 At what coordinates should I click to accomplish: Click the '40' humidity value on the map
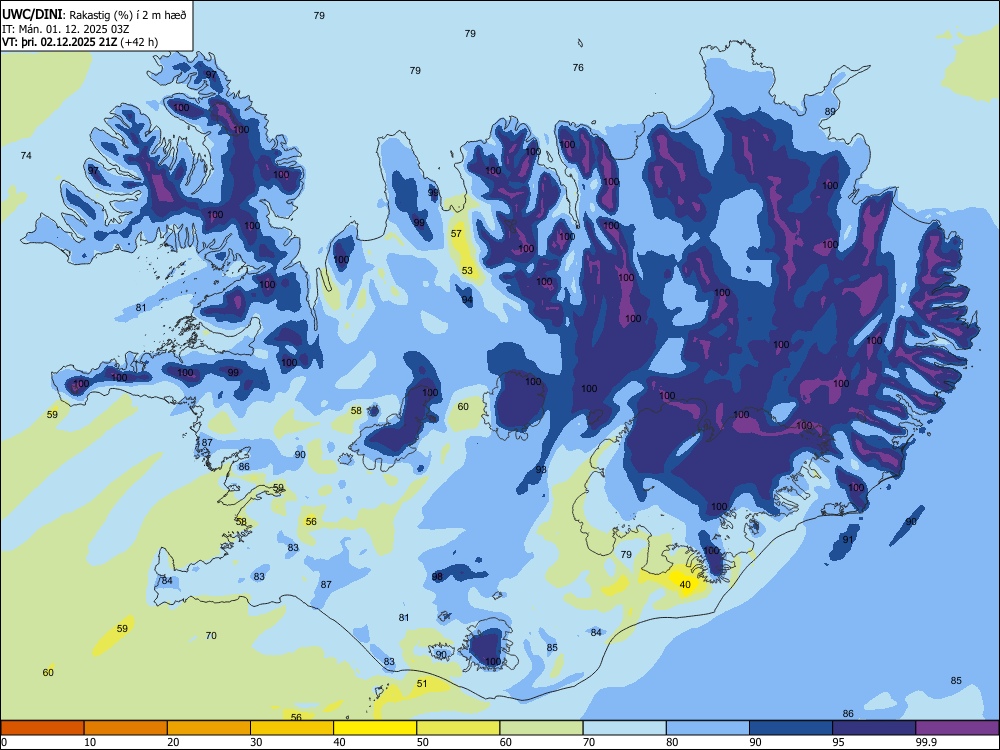click(685, 584)
